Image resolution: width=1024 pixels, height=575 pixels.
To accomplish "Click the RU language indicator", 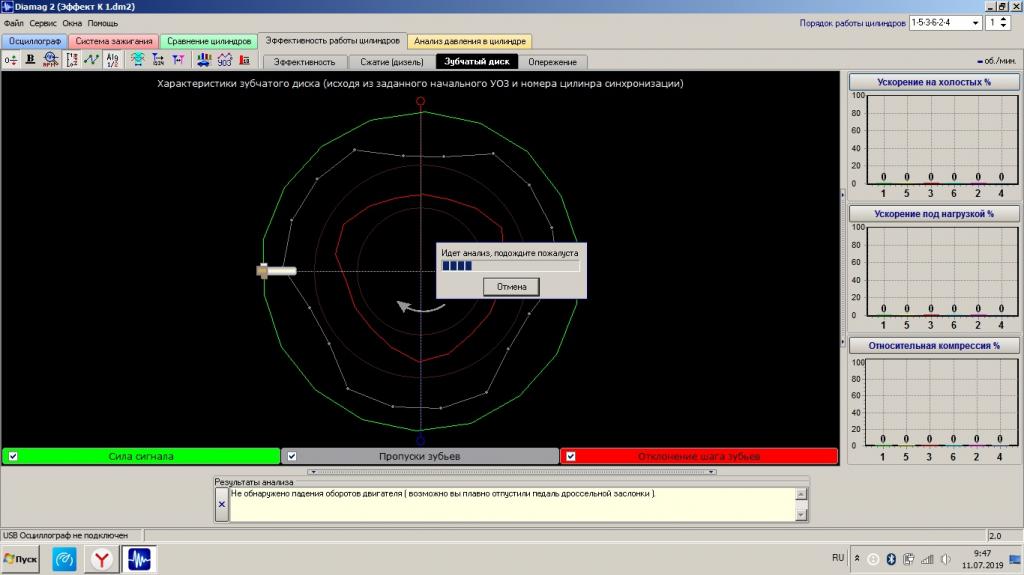I will (x=838, y=558).
